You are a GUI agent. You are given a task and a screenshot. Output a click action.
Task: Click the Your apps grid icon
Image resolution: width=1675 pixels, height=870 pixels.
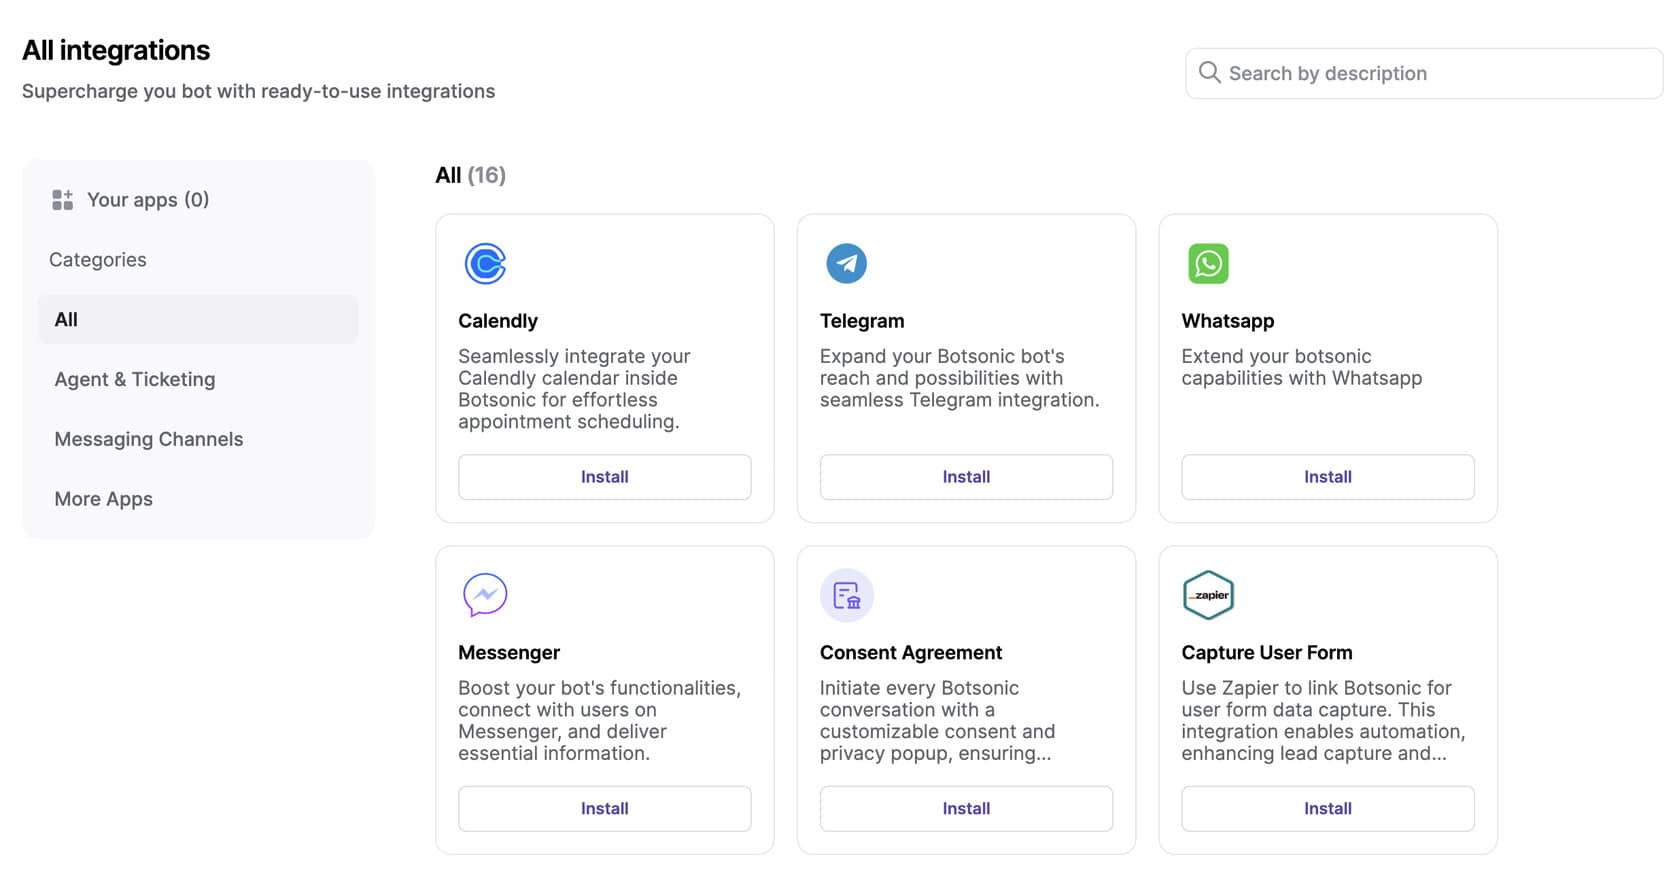(x=62, y=200)
